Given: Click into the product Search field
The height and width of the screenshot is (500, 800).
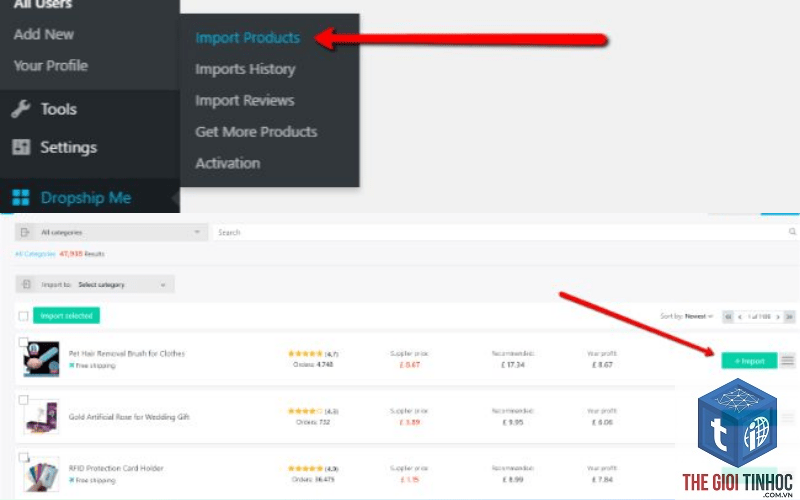Looking at the screenshot, I should pyautogui.click(x=500, y=233).
